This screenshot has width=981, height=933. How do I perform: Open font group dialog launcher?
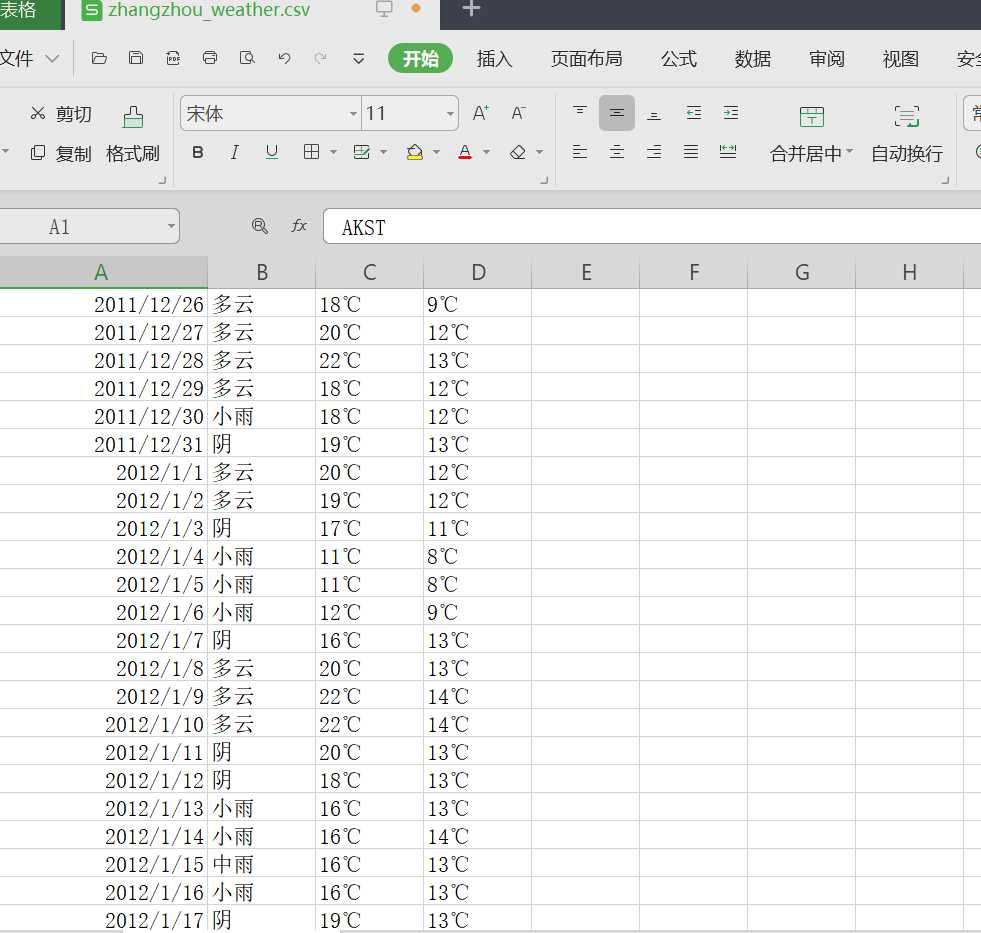tap(544, 181)
